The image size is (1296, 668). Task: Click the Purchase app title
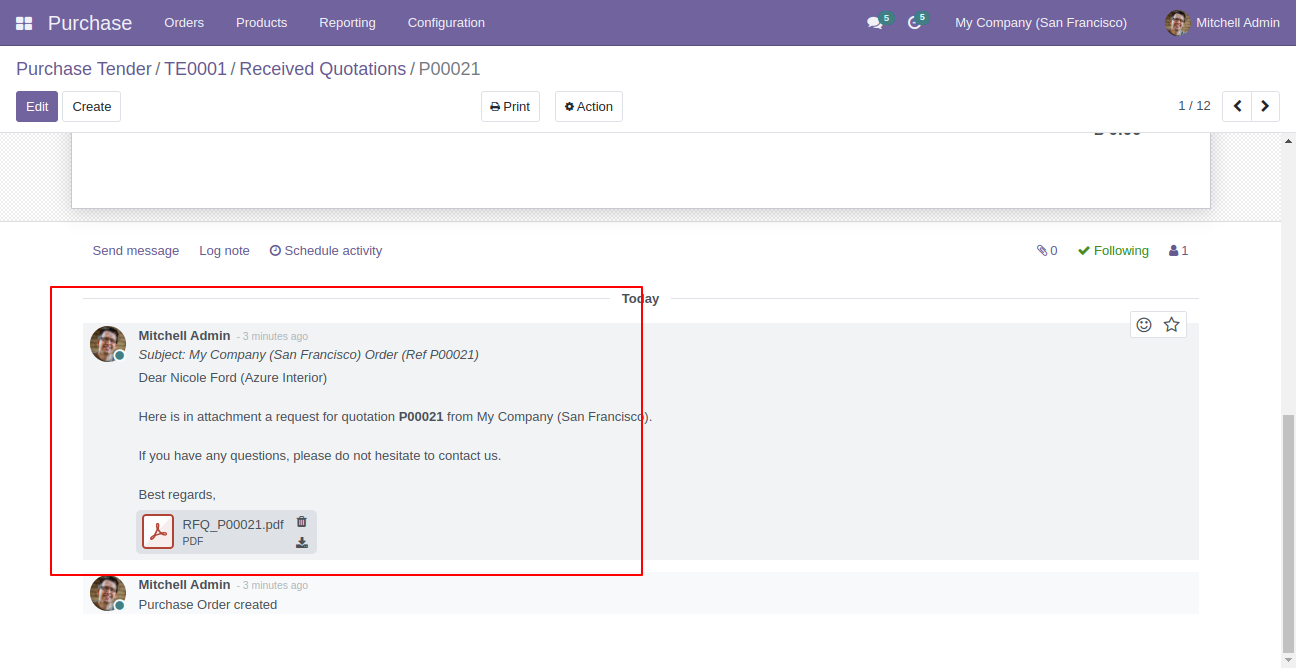click(x=90, y=23)
